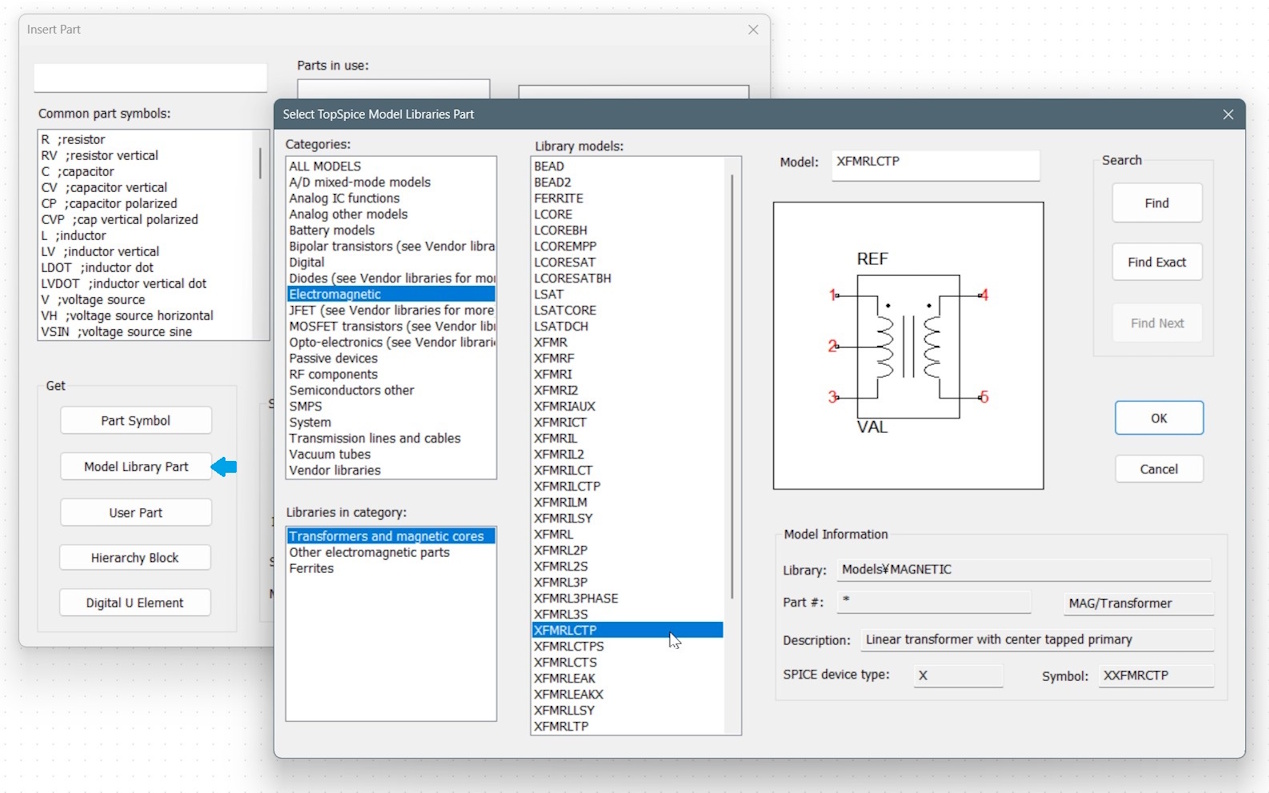Close the Insert Part window

753,30
